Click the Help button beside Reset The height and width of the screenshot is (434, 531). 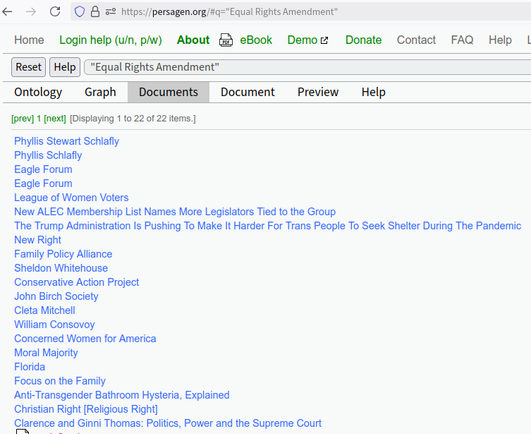[x=65, y=67]
